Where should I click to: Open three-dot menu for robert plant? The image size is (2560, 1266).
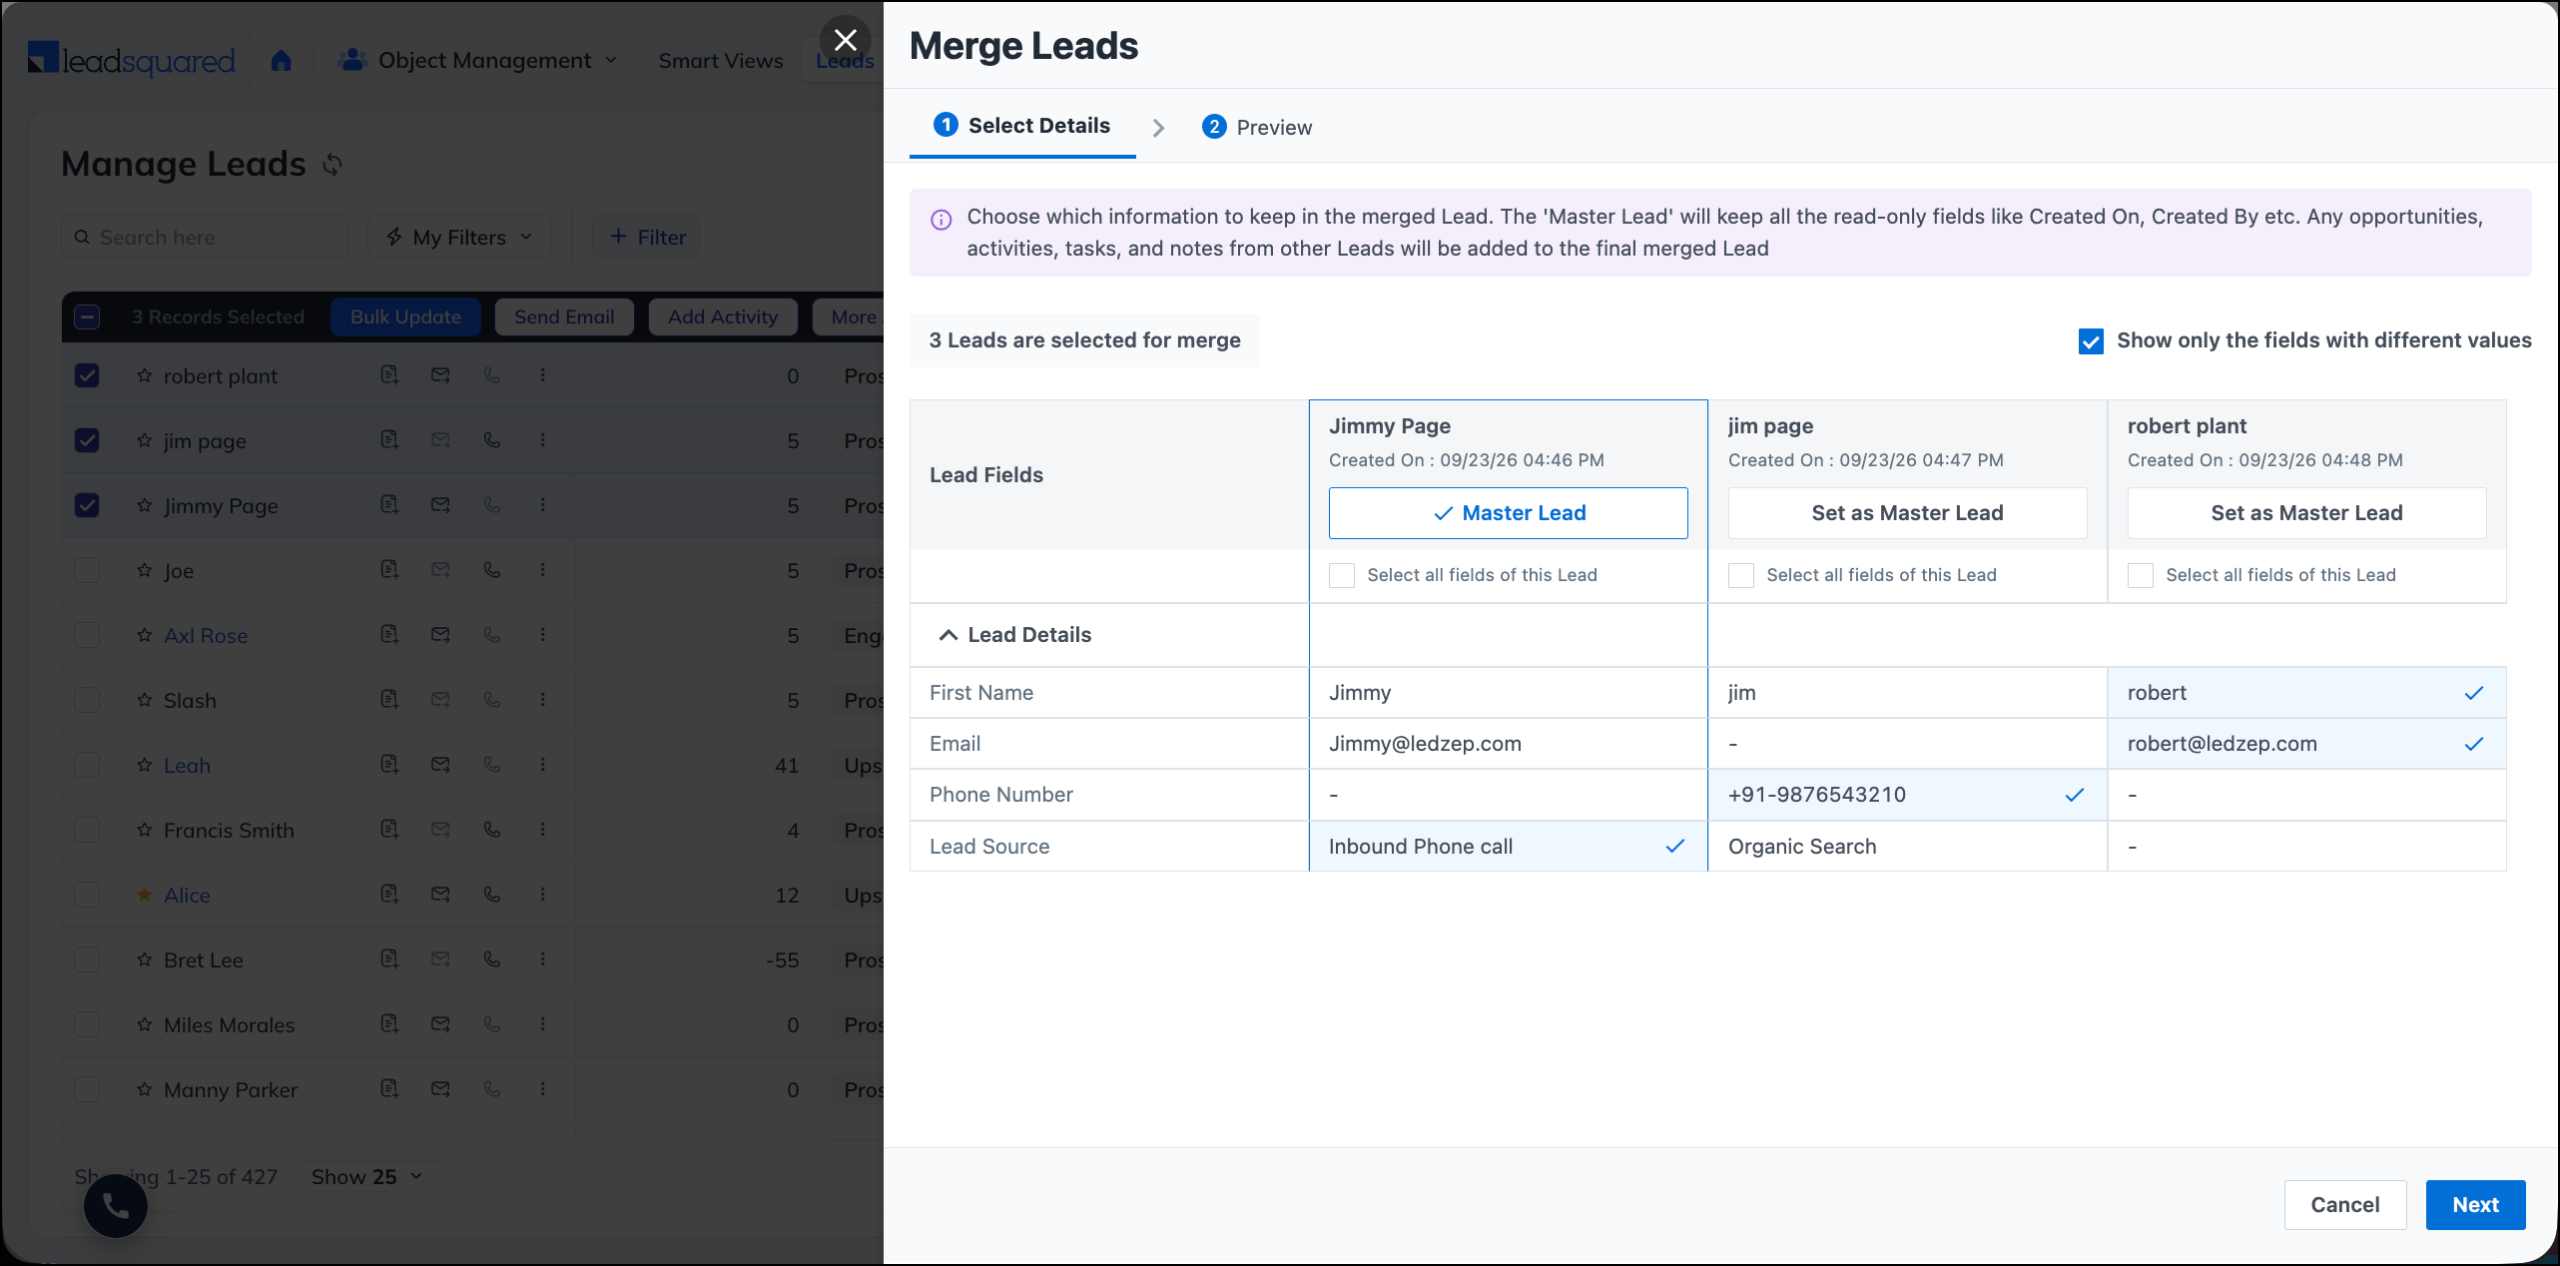(x=543, y=375)
